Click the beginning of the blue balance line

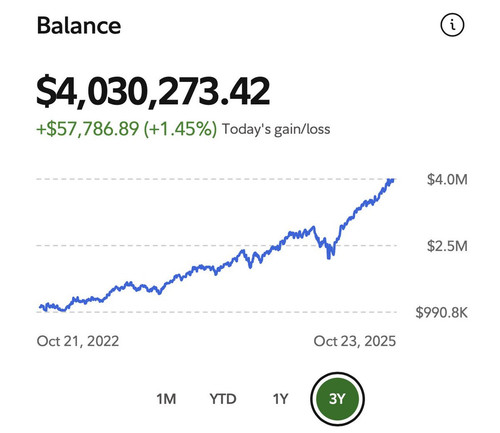[40, 306]
